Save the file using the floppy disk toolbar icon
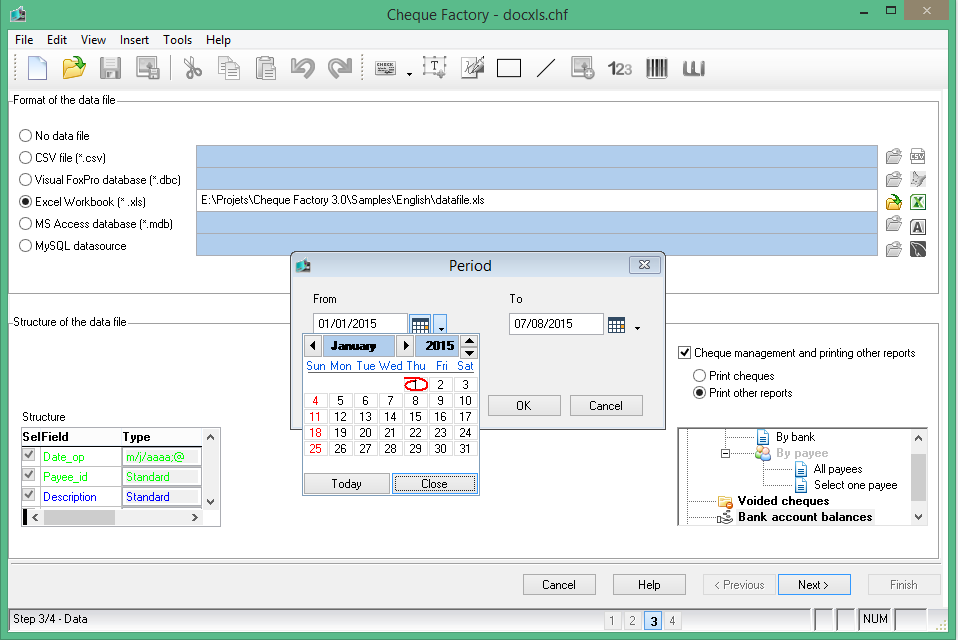This screenshot has height=640, width=958. coord(110,68)
